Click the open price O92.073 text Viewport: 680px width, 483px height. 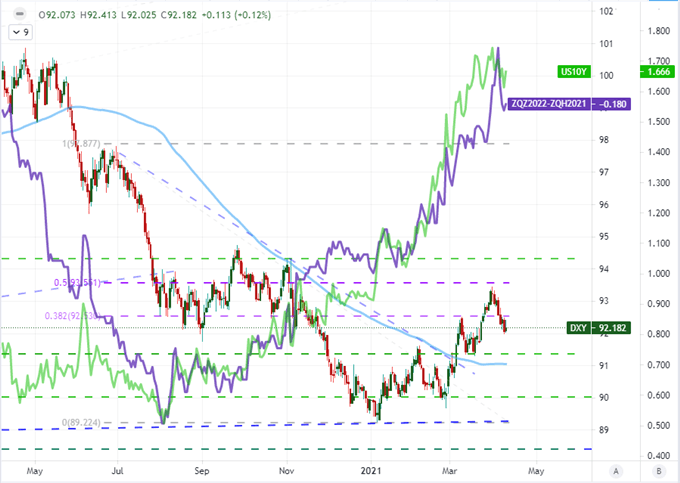coord(56,15)
